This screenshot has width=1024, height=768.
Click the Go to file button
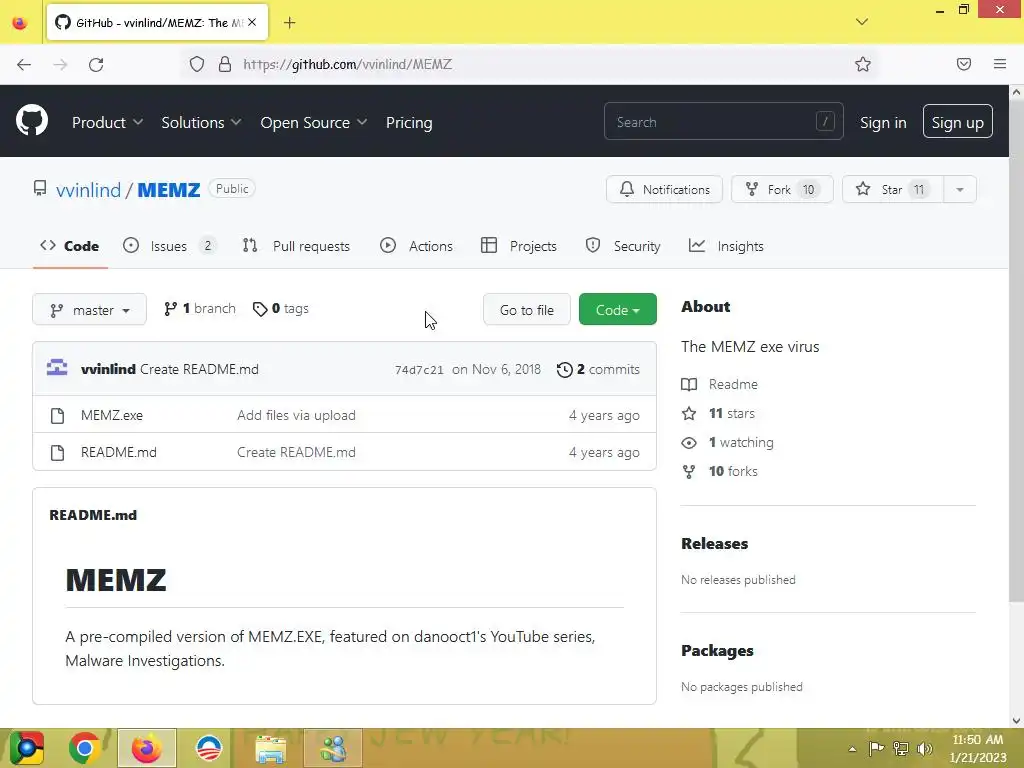[x=526, y=310]
